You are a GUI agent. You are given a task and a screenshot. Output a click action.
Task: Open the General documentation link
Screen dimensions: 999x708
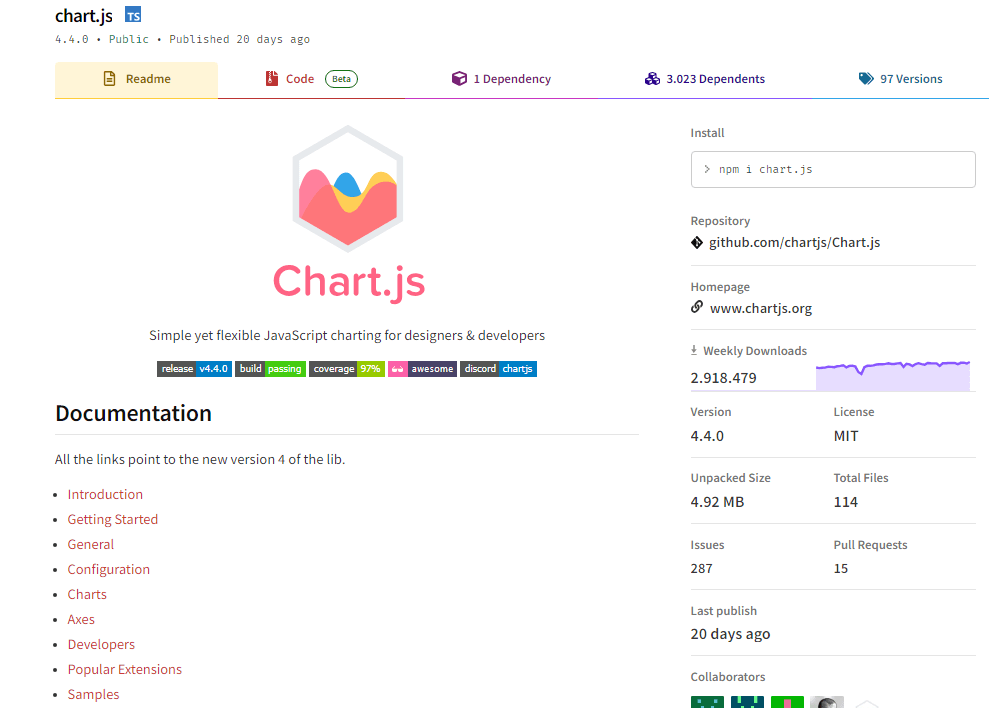pos(90,545)
